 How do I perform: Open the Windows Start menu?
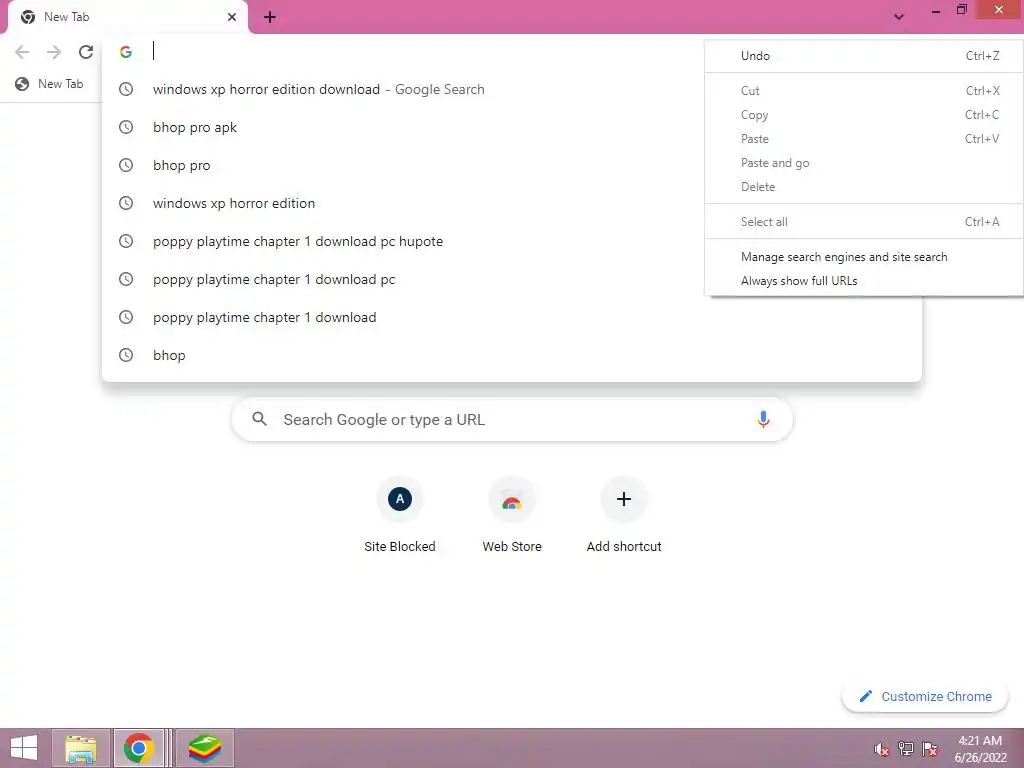click(x=24, y=748)
